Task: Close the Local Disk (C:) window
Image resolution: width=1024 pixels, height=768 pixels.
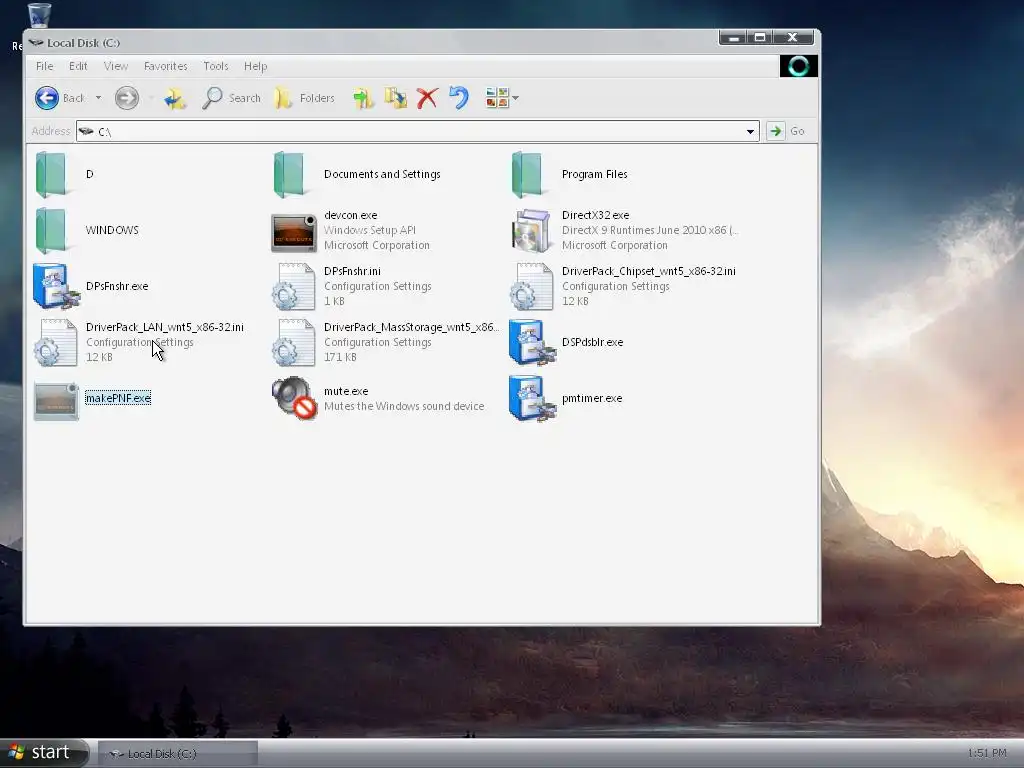Action: coord(793,38)
